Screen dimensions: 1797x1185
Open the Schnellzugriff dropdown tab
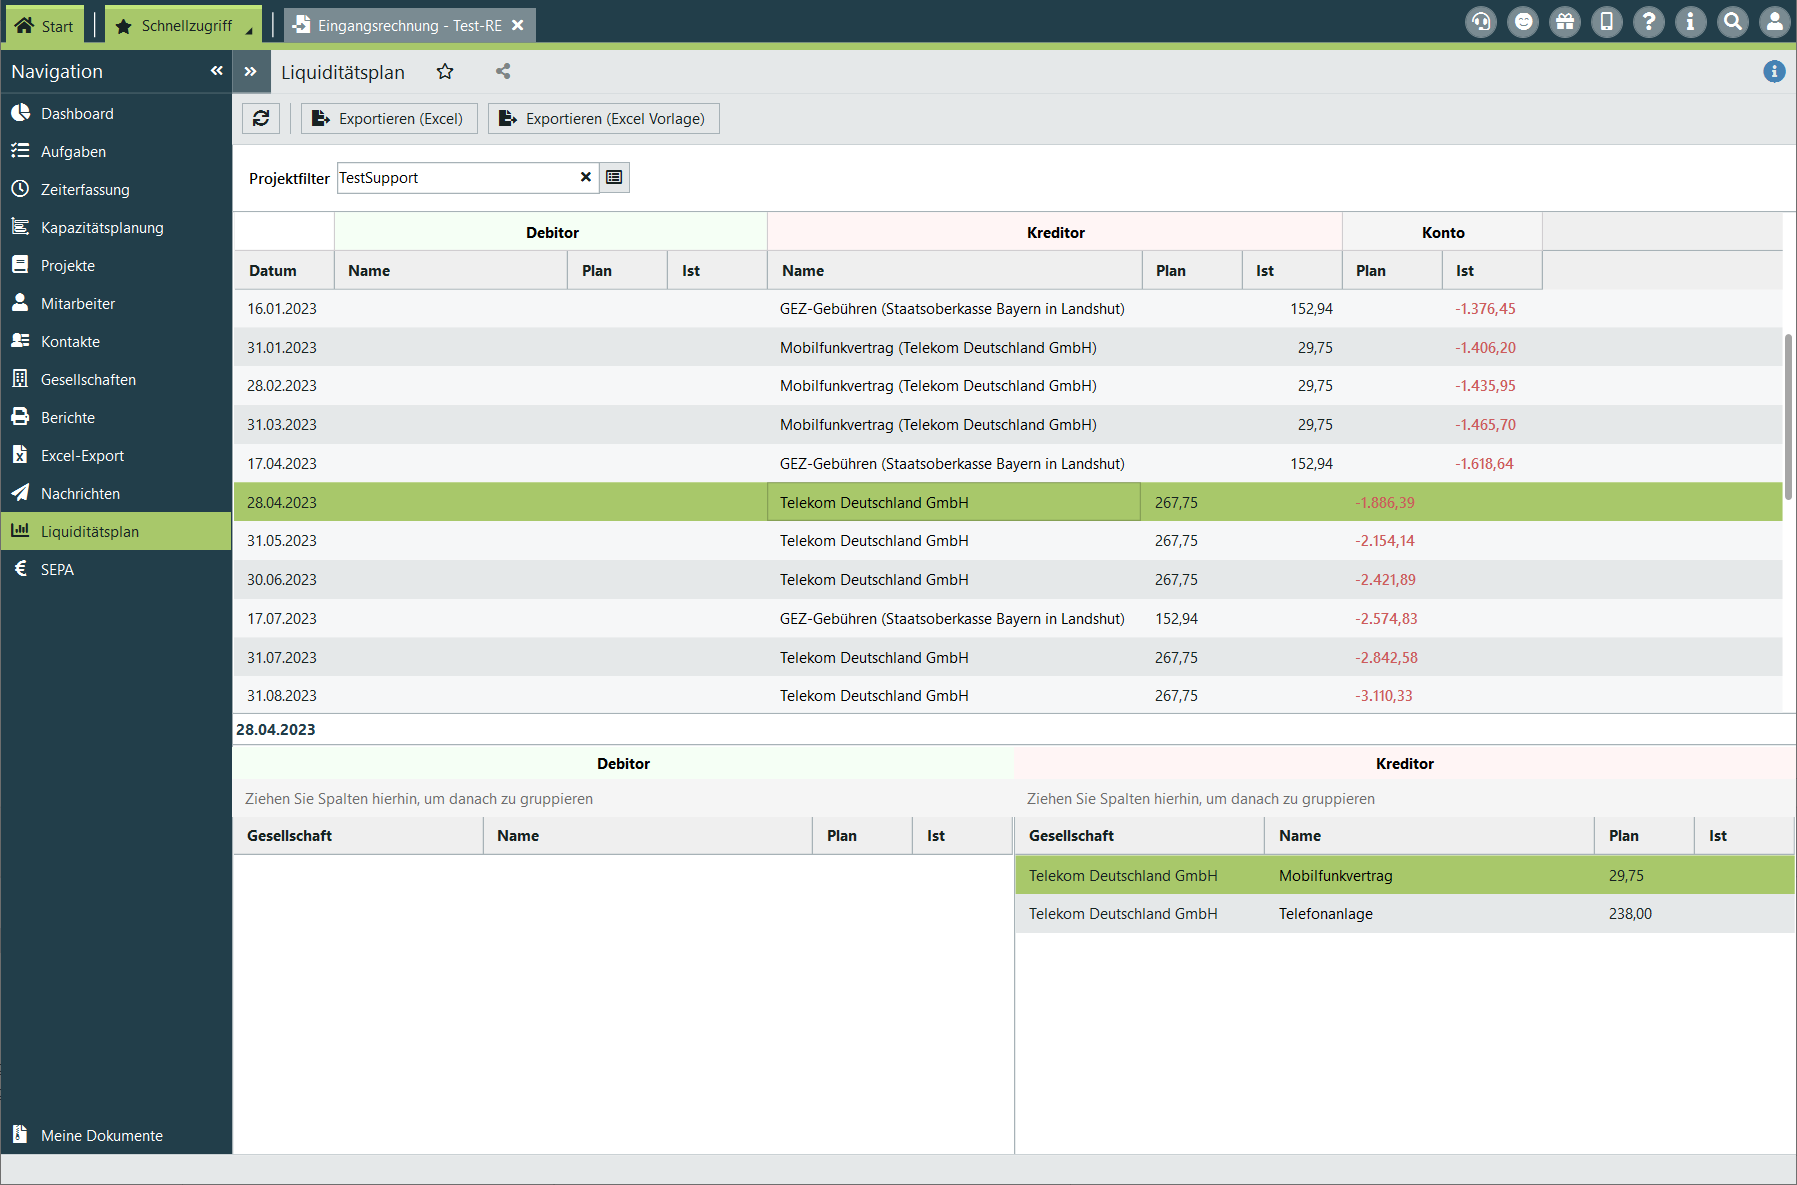click(186, 26)
